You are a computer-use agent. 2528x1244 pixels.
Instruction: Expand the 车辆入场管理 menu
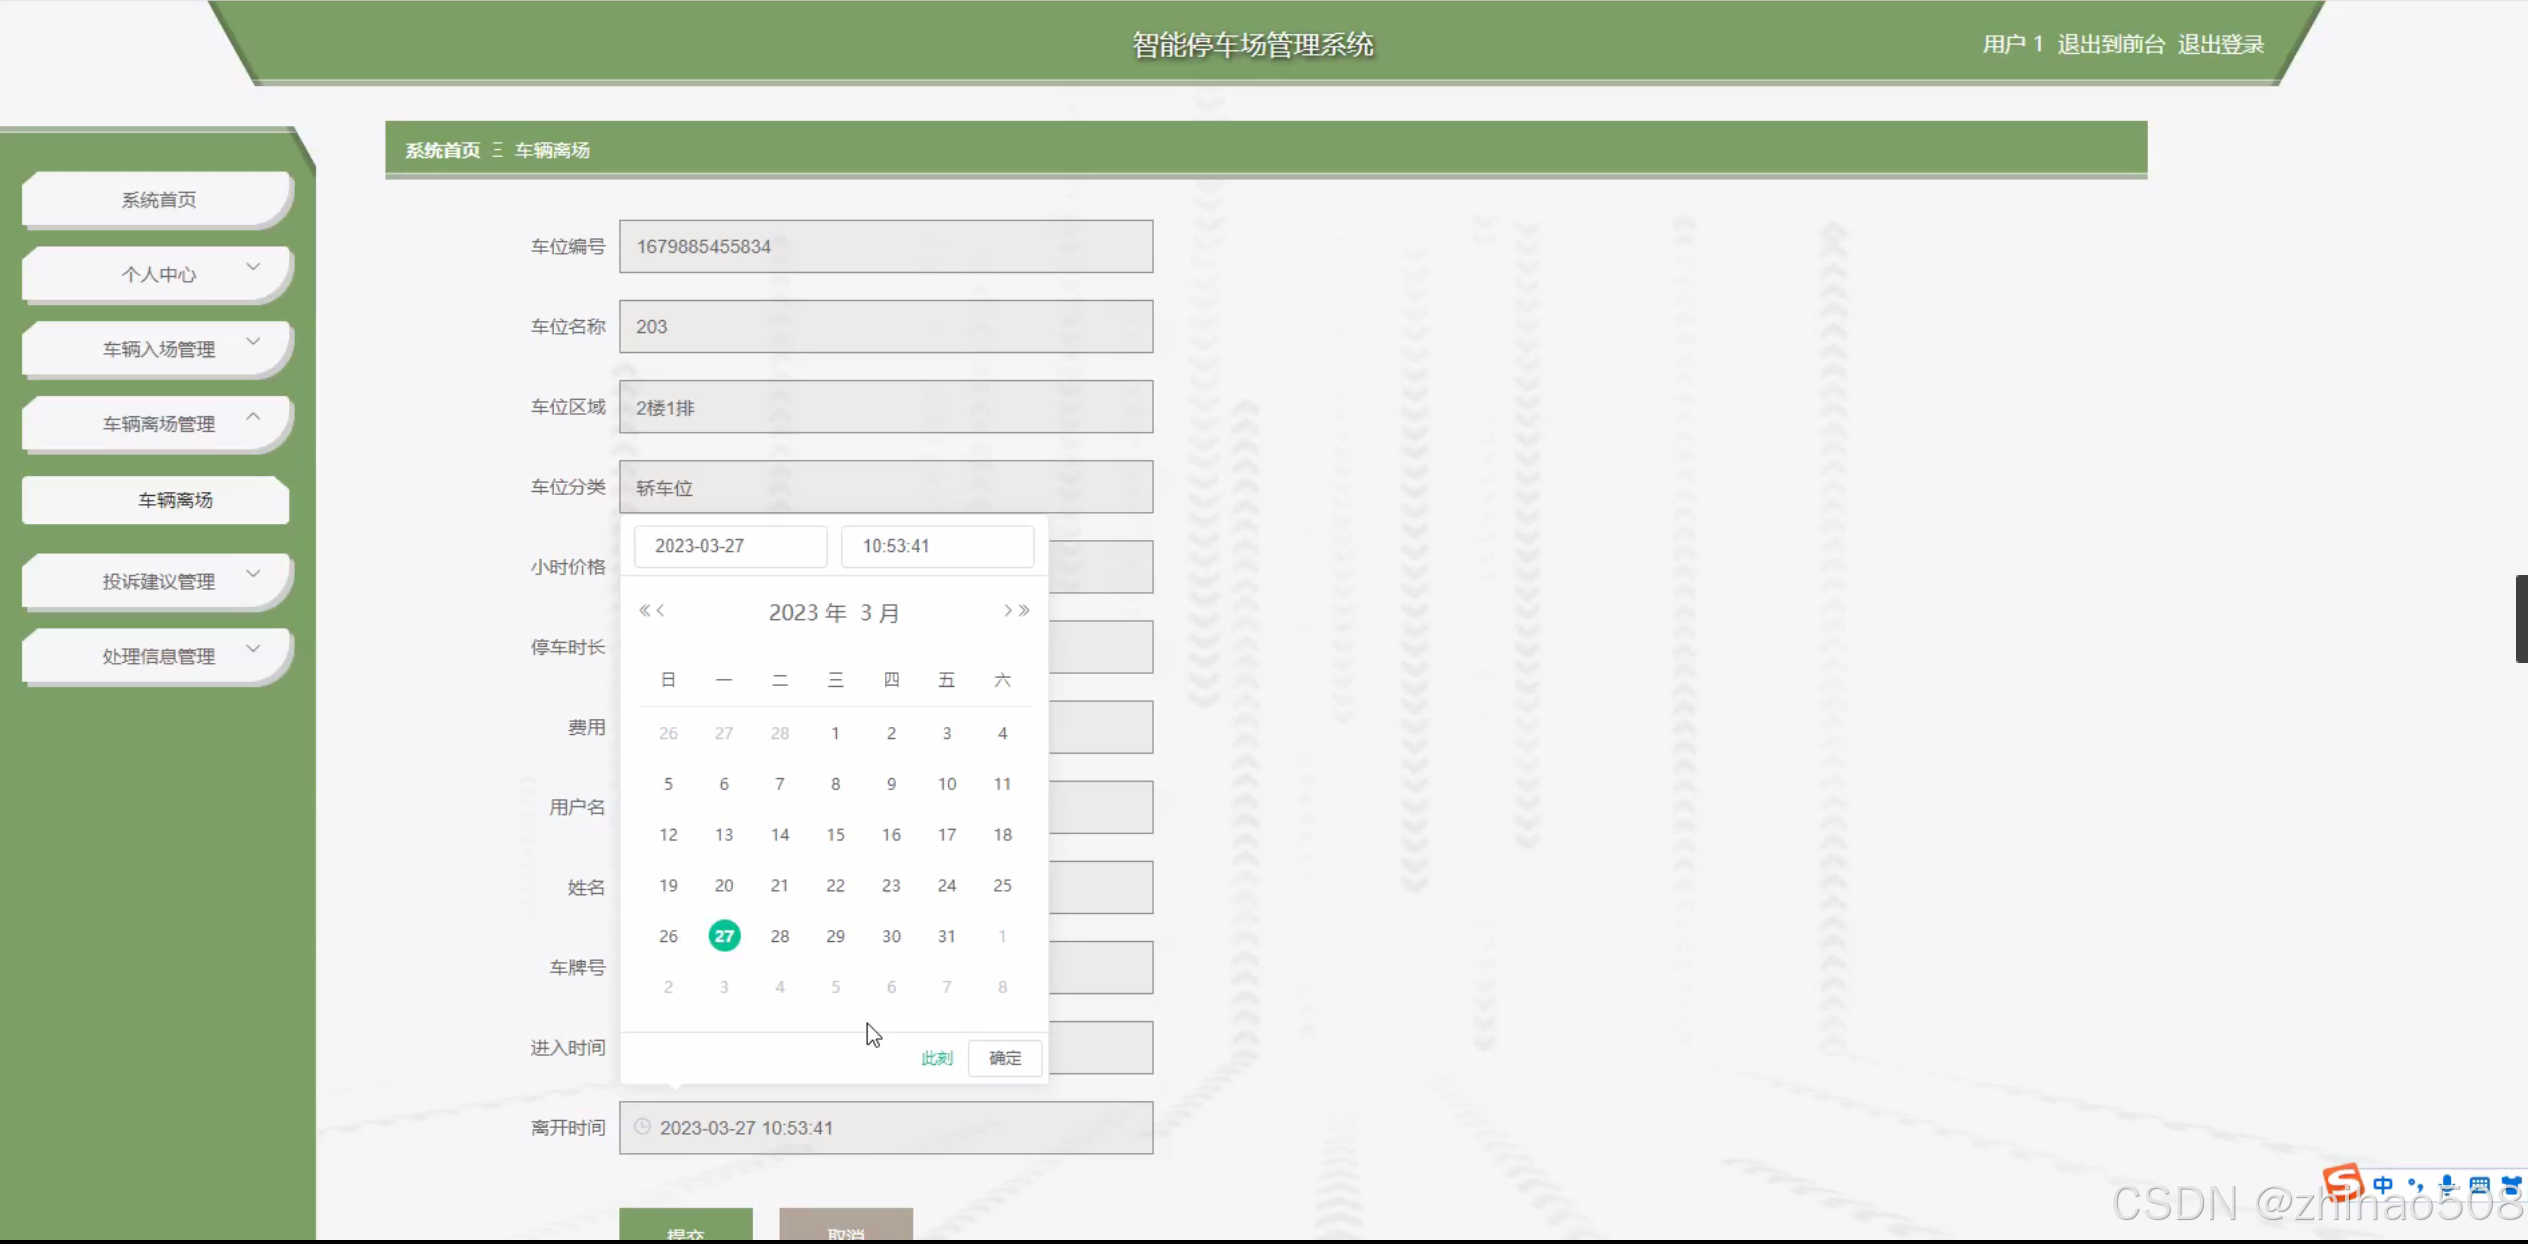157,348
